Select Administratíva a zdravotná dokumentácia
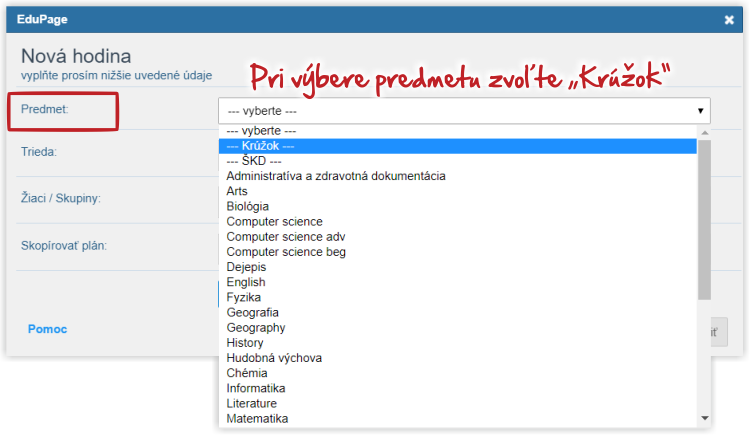750x435 pixels. click(458, 176)
